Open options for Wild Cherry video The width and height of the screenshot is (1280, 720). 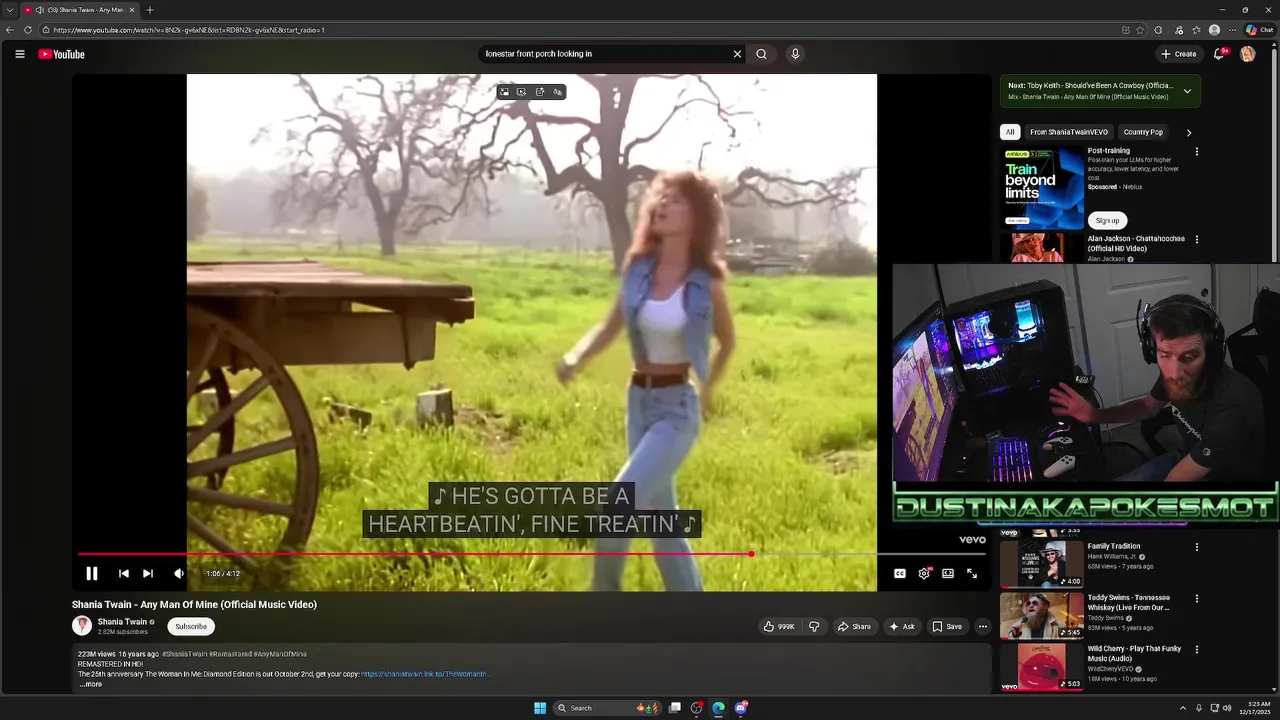(1197, 650)
